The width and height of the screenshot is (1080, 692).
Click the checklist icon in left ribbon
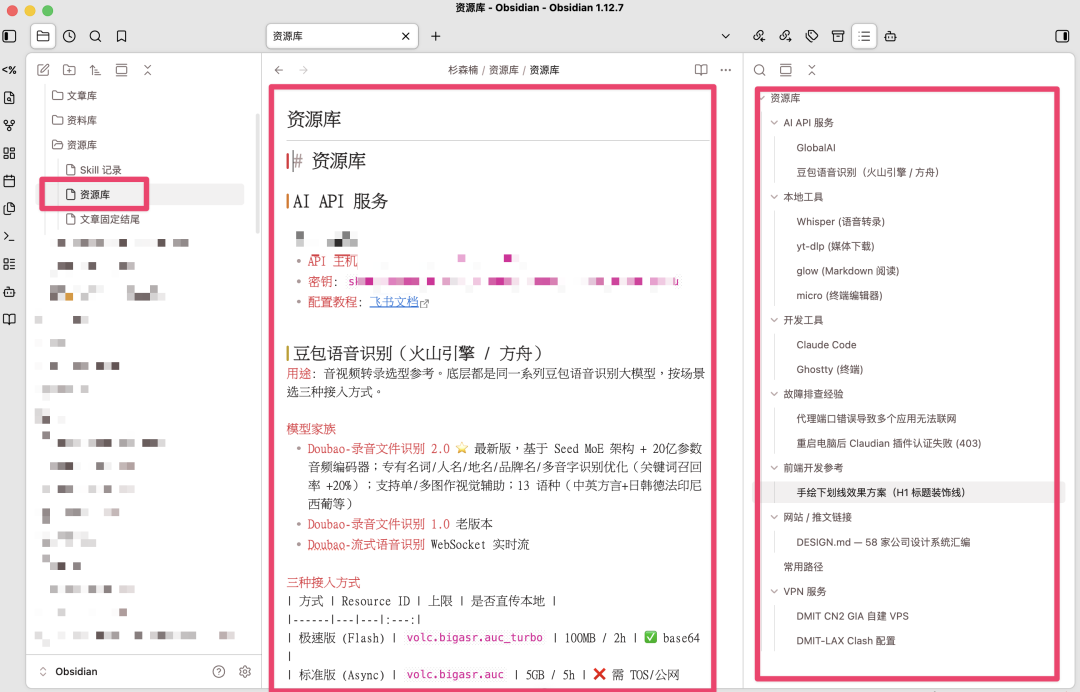[x=10, y=264]
